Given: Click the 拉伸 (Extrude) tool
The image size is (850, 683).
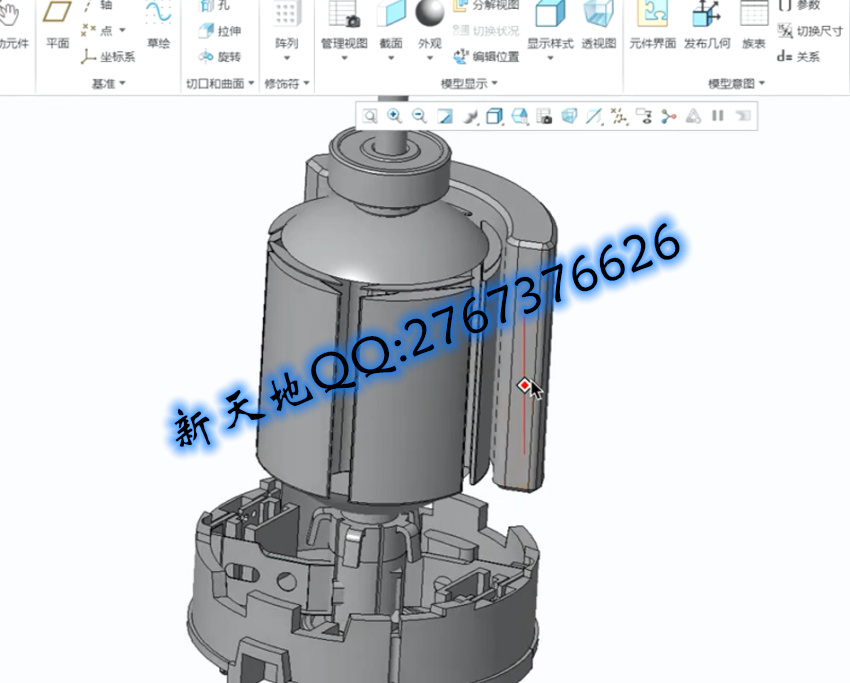Looking at the screenshot, I should click(x=220, y=31).
